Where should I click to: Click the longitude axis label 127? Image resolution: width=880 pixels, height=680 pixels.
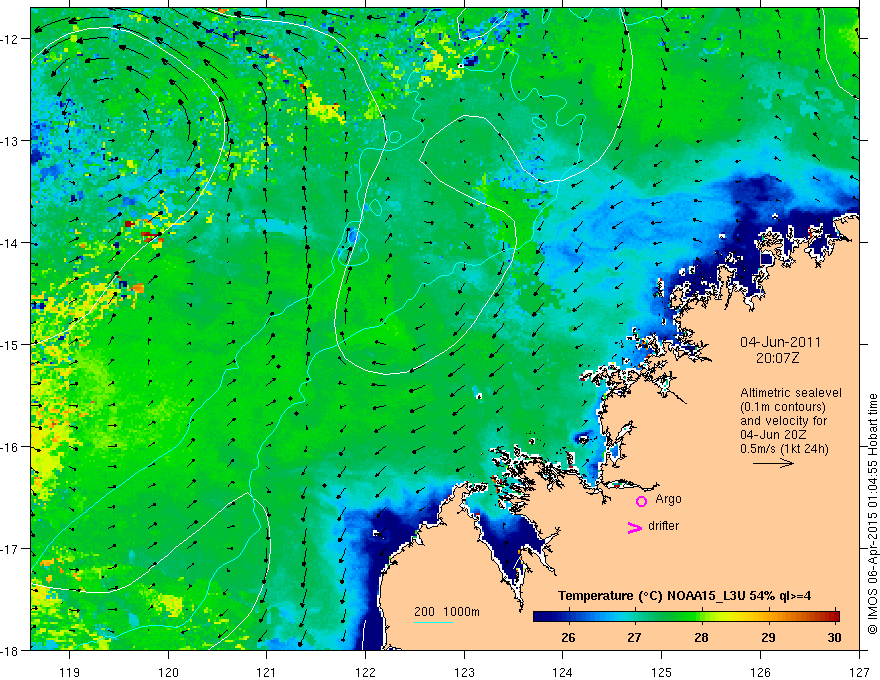coord(859,672)
